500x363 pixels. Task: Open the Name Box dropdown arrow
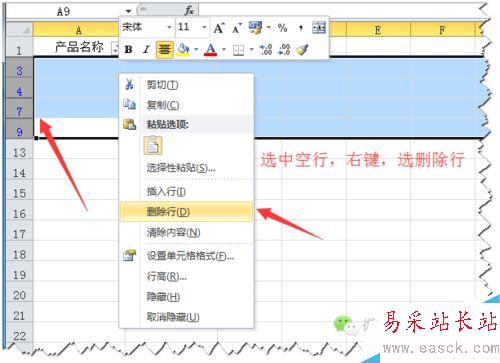click(129, 12)
